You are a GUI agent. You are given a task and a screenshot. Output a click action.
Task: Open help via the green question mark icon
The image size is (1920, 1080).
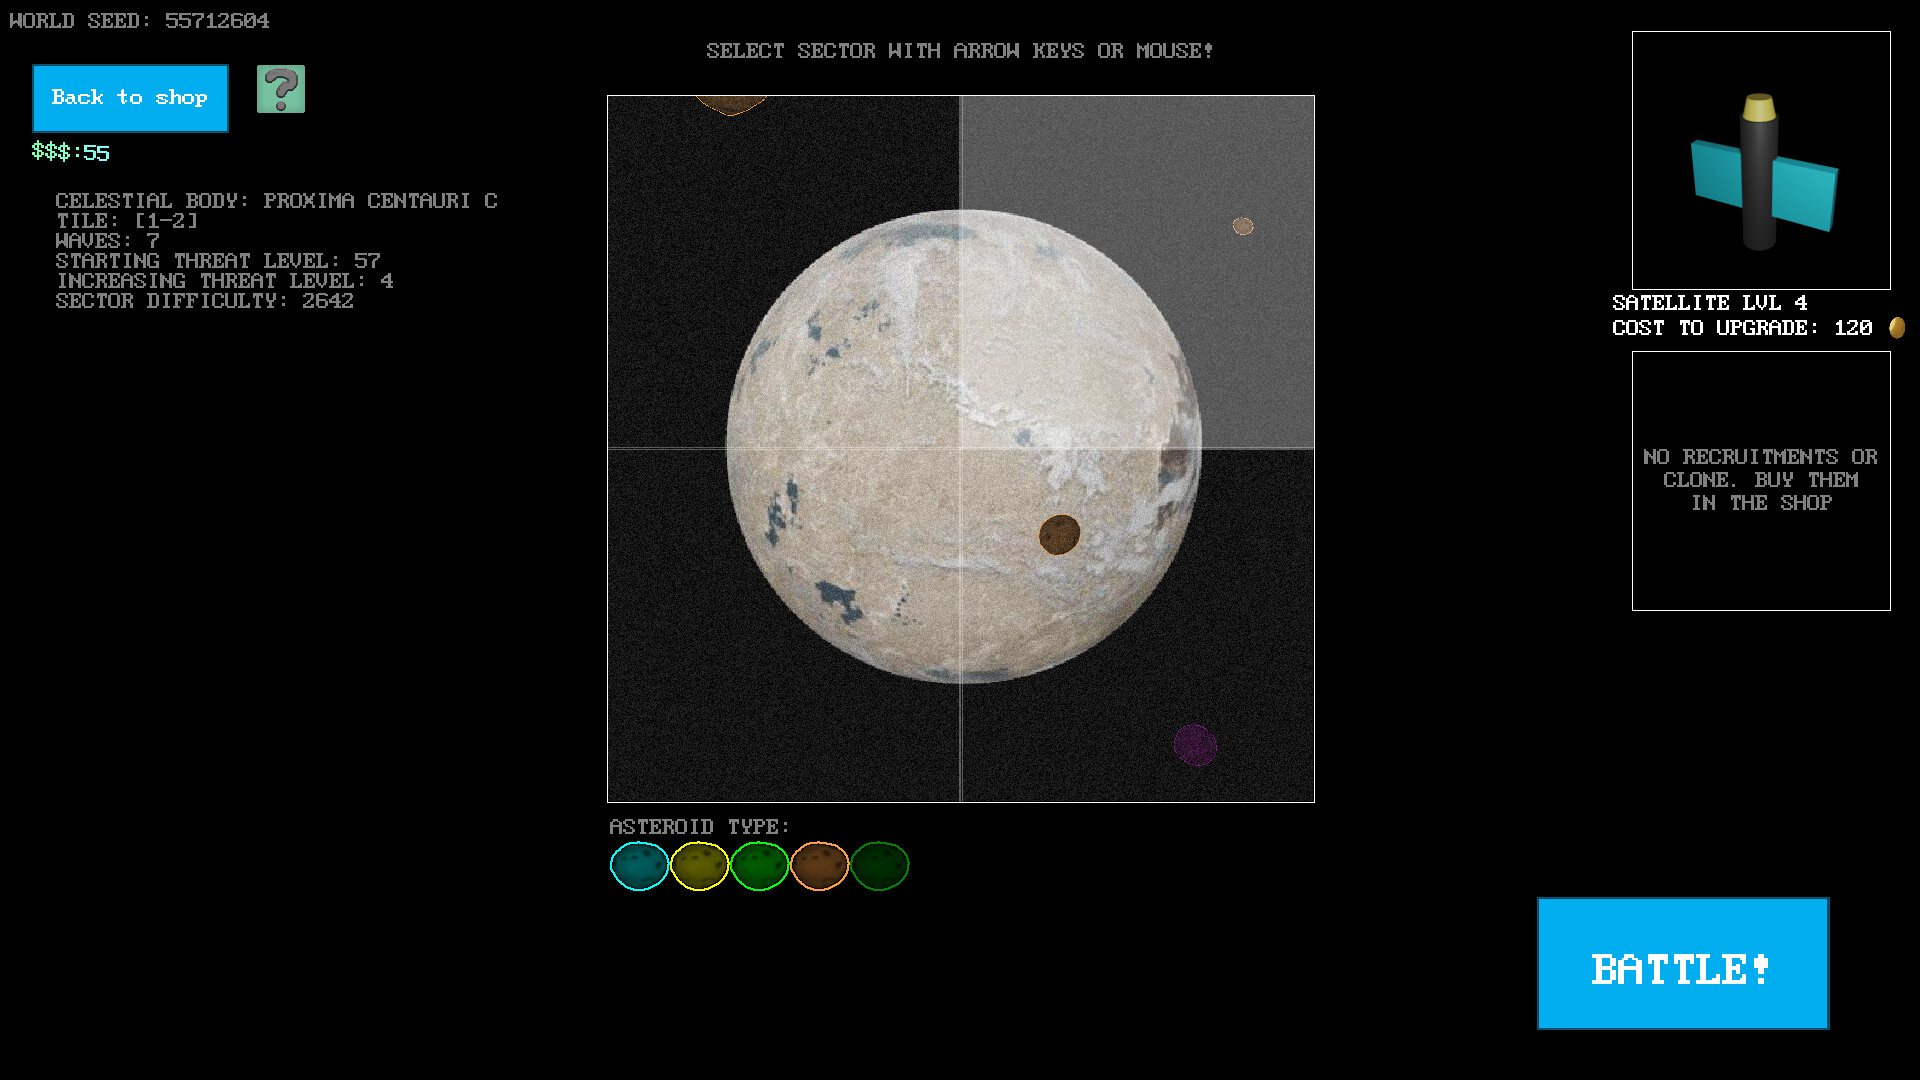[281, 91]
